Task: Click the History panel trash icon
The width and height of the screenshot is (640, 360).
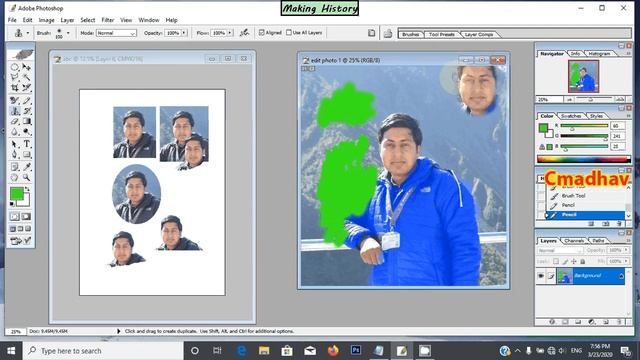Action: click(619, 224)
